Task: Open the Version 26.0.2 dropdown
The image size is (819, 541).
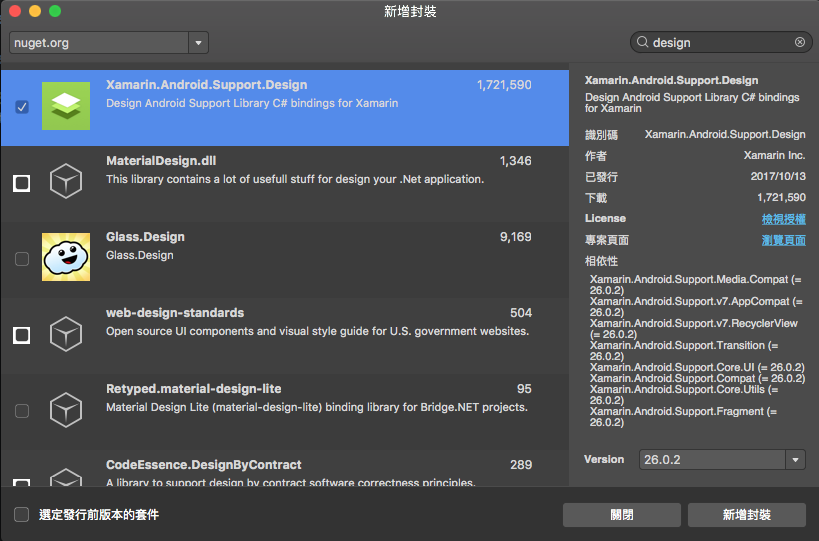Action: point(795,460)
